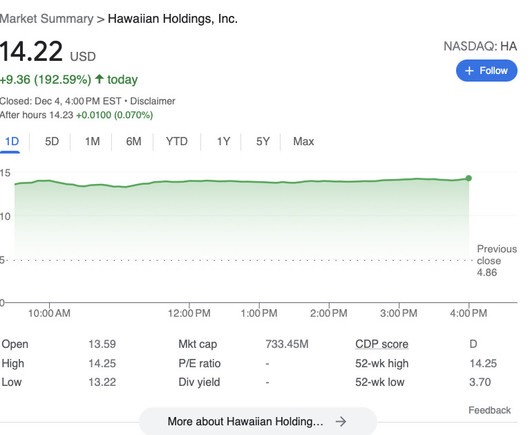Open the Disclaimer link
The height and width of the screenshot is (435, 530).
(x=152, y=101)
